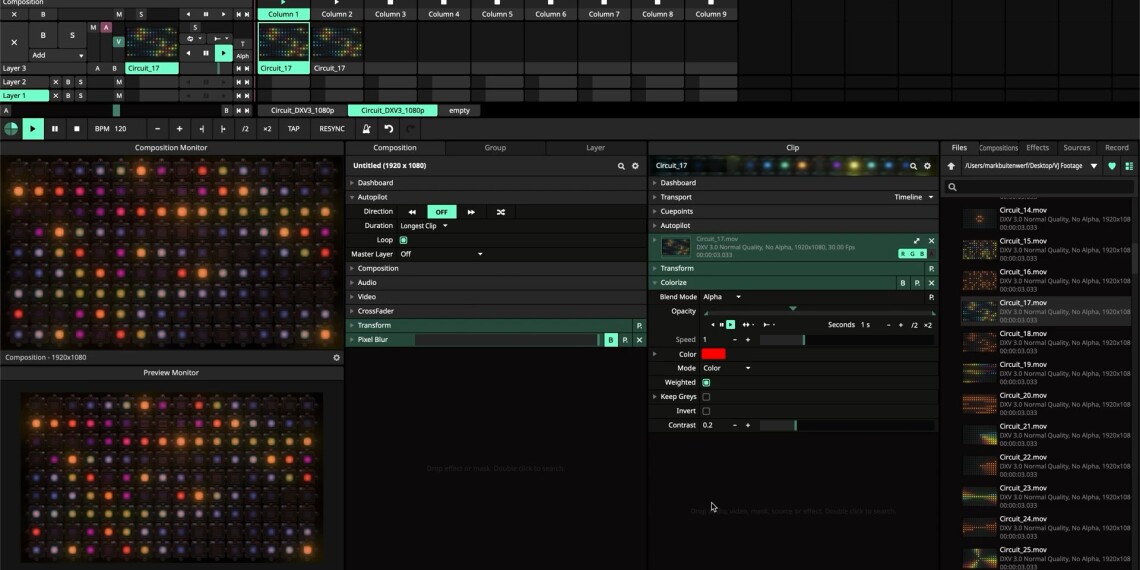Open Composition Monitor settings gear
1140x570 pixels.
click(x=336, y=357)
